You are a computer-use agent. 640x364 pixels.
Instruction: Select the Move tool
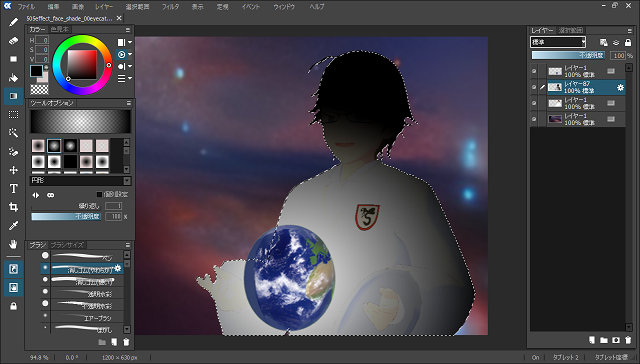(x=13, y=170)
